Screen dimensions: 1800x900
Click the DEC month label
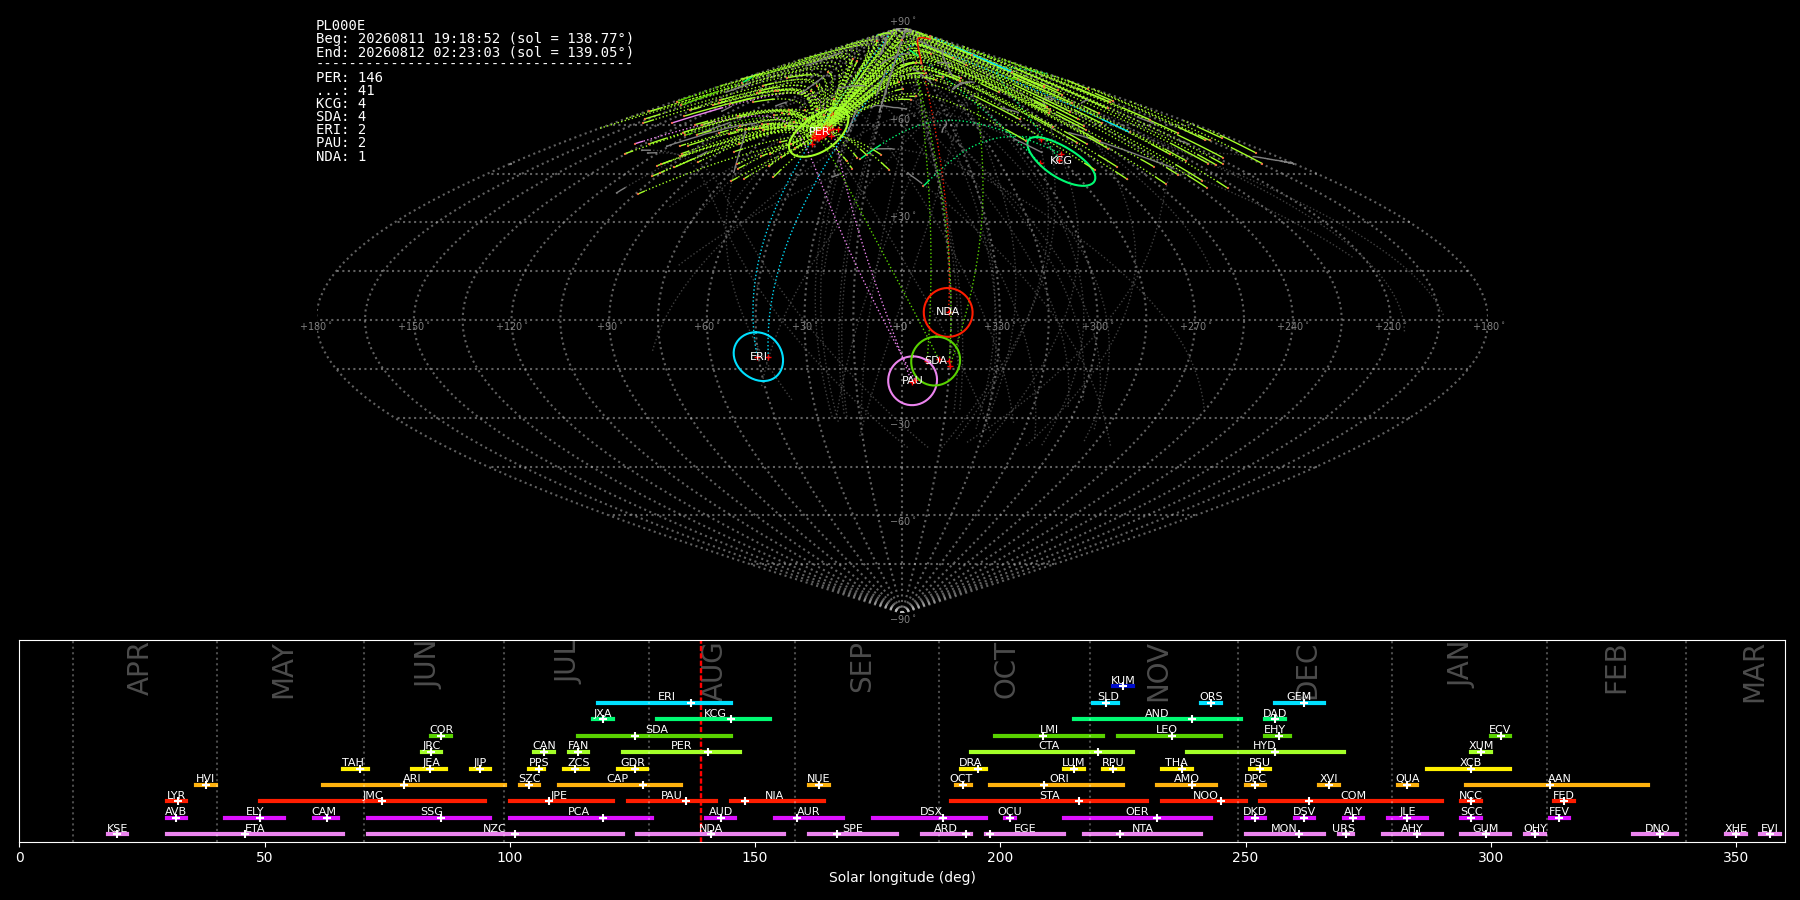pos(1307,671)
